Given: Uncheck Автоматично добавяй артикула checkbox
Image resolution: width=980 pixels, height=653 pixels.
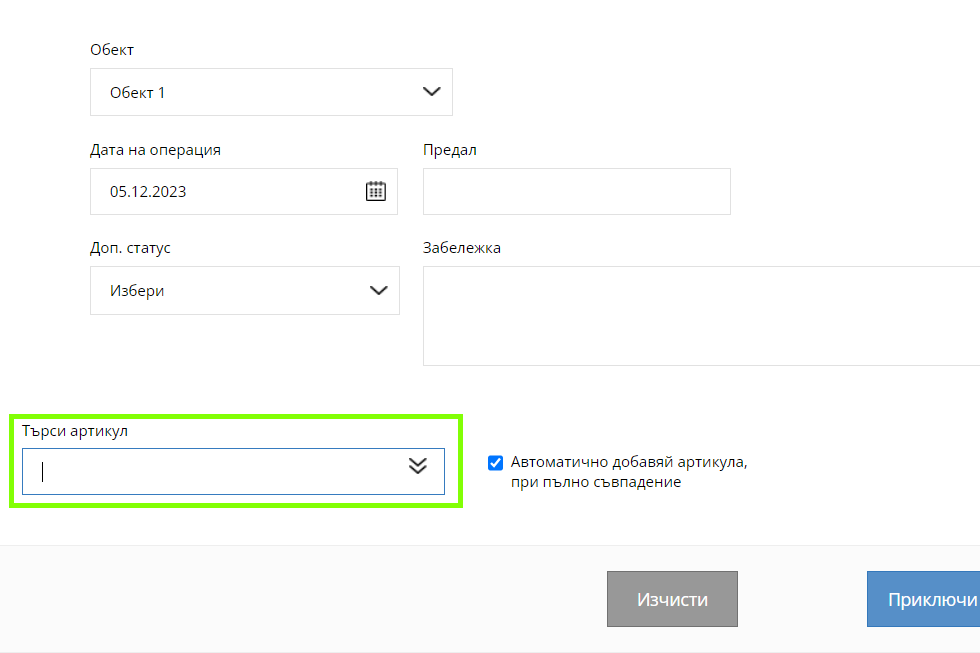Looking at the screenshot, I should 495,463.
